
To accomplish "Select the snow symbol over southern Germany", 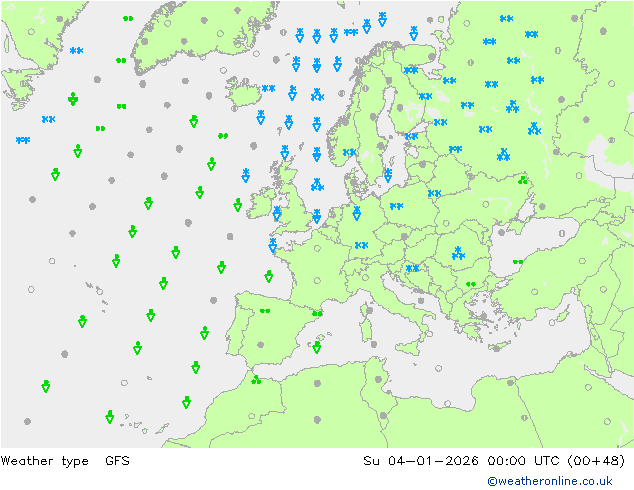I will click(x=361, y=245).
